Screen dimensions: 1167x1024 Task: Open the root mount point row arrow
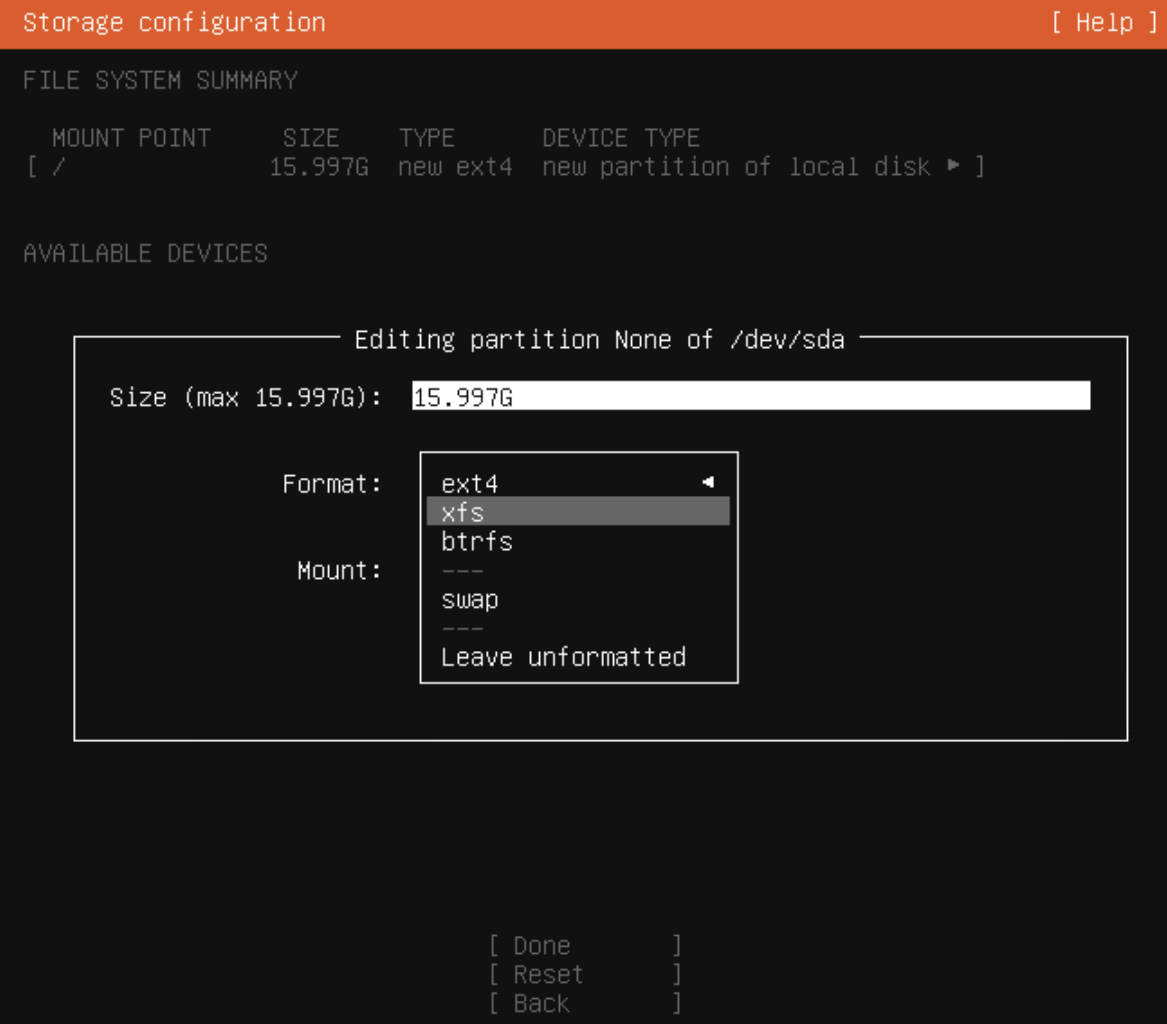tap(953, 165)
